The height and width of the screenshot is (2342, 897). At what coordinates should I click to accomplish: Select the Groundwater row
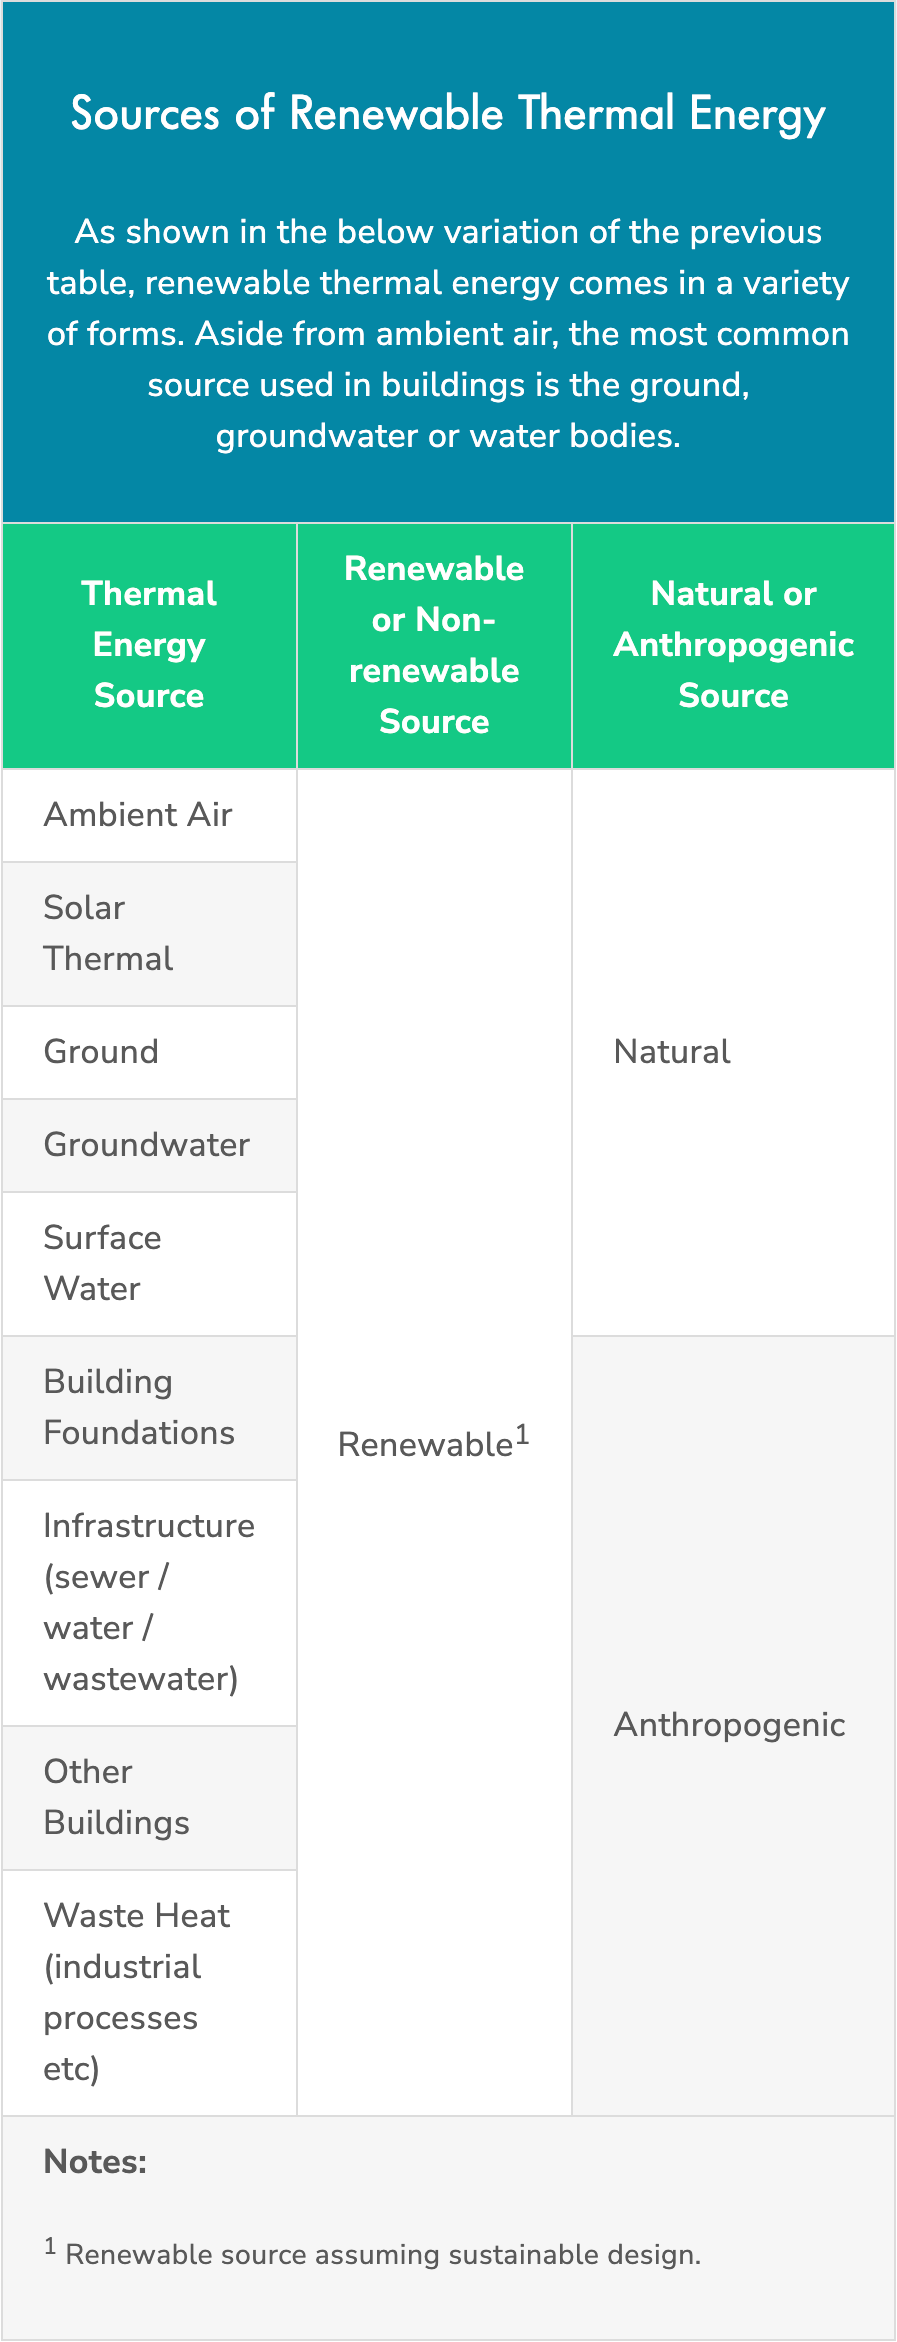[x=149, y=1145]
